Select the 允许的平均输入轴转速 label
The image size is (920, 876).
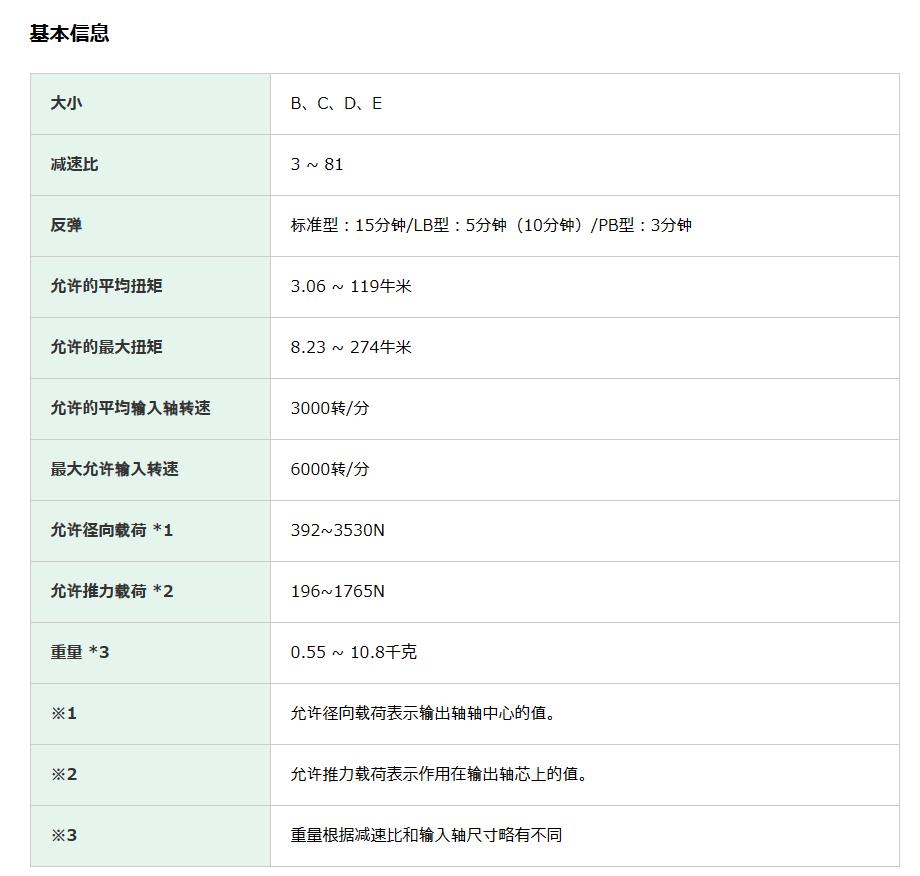(130, 408)
